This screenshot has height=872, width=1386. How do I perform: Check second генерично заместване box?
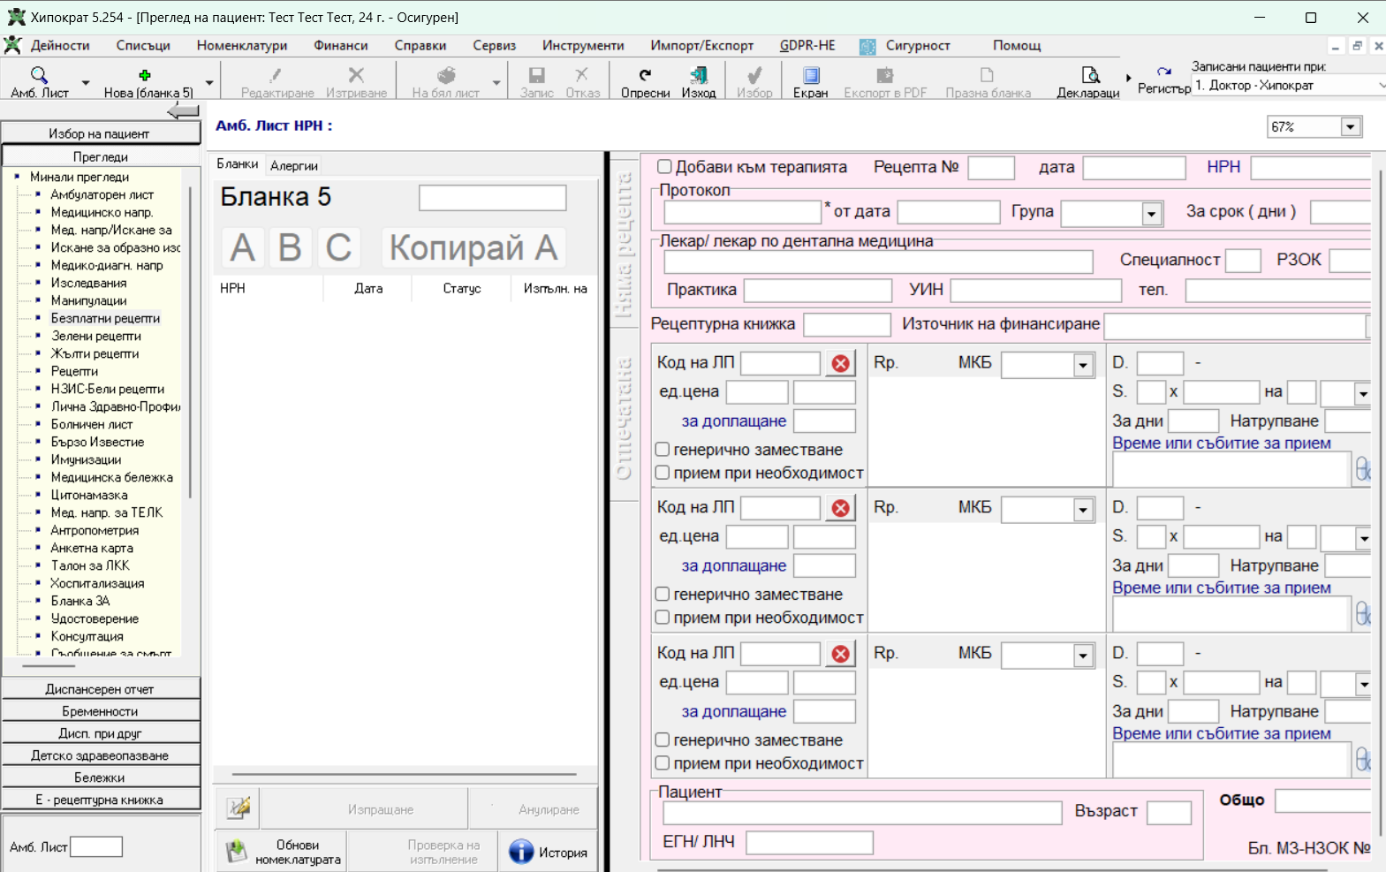pyautogui.click(x=662, y=594)
